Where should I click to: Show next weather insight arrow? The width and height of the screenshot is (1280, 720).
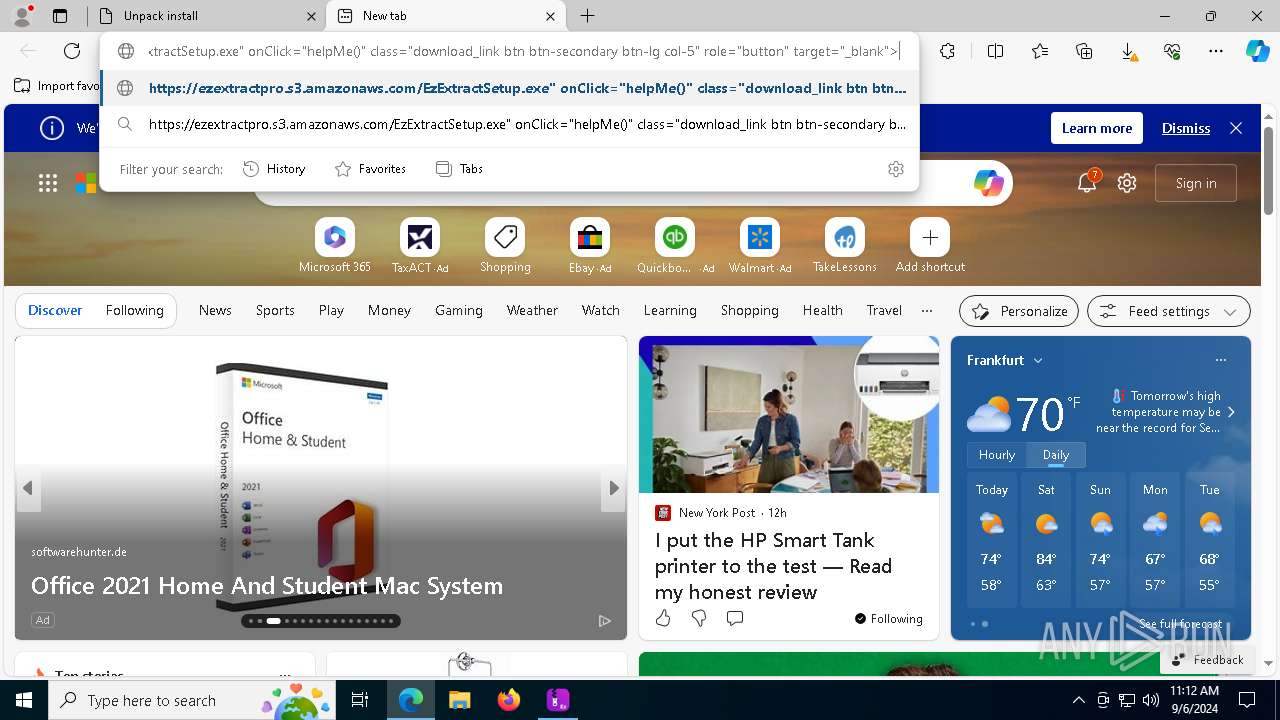pos(1231,412)
